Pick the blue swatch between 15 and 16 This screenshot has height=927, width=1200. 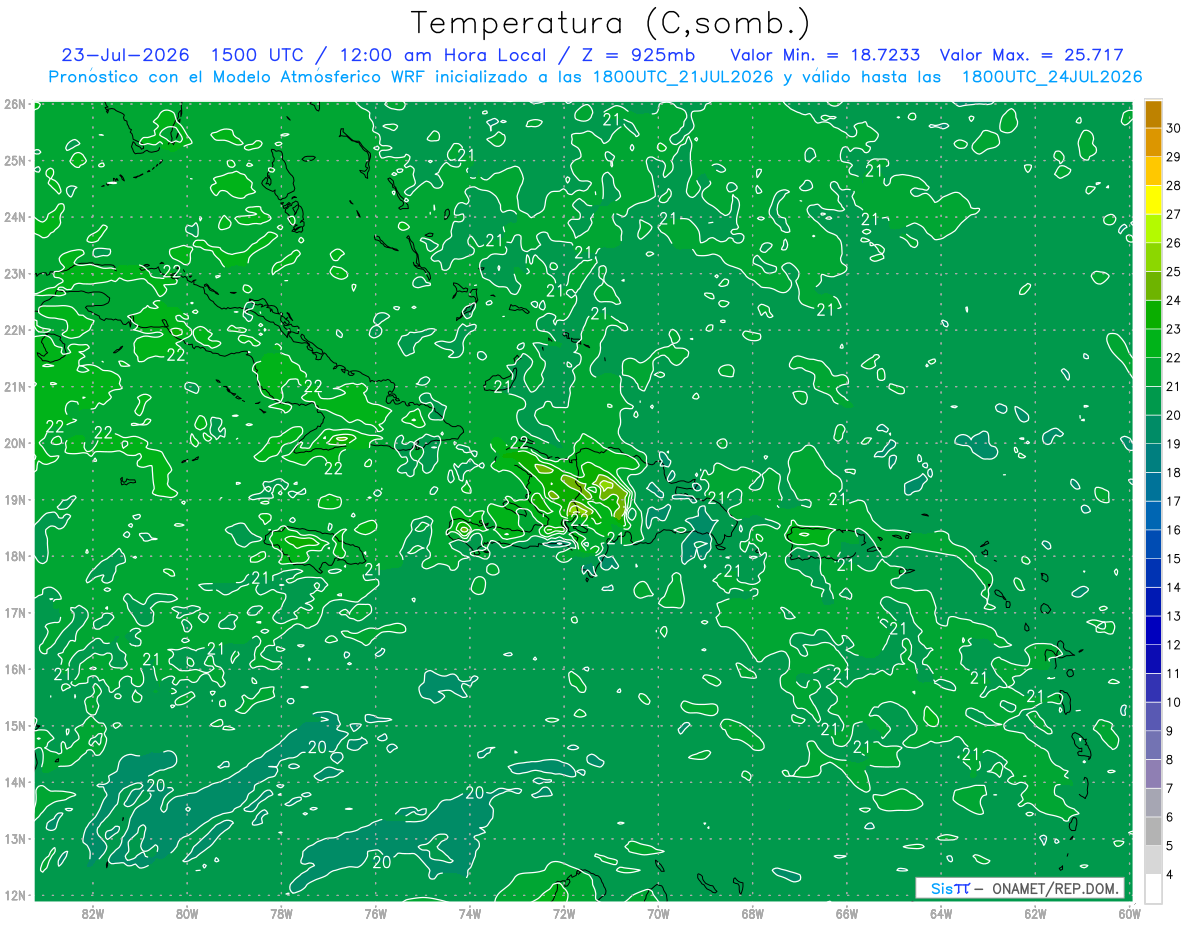pyautogui.click(x=1153, y=544)
